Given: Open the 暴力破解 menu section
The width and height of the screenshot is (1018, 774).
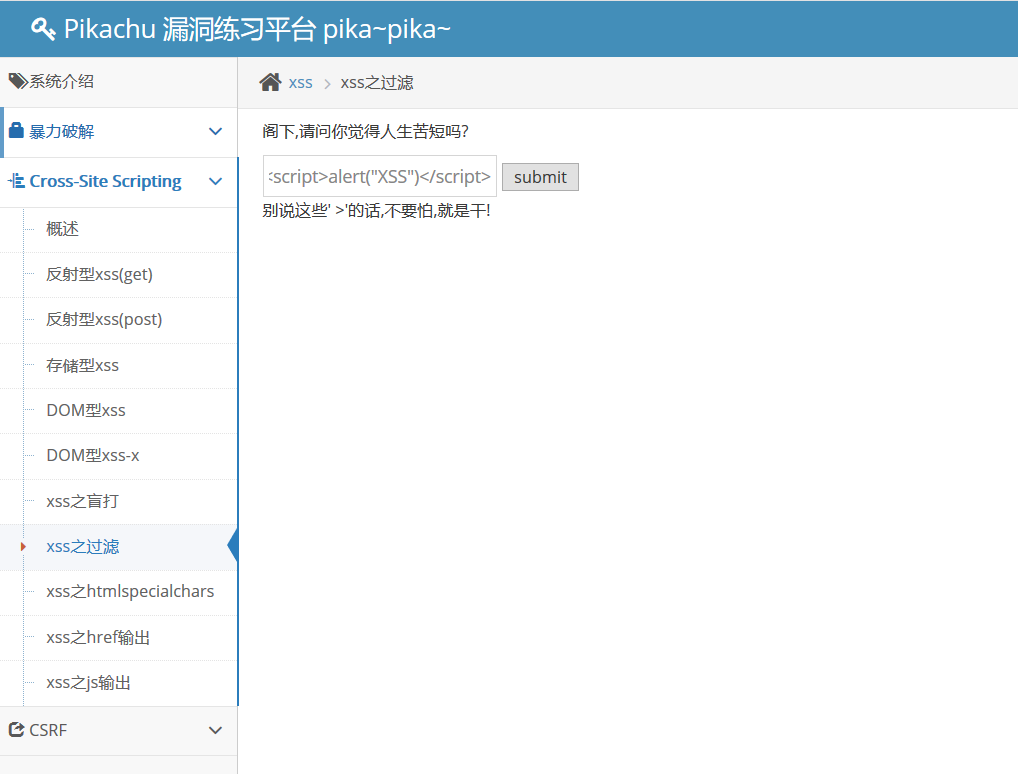Looking at the screenshot, I should click(x=118, y=132).
